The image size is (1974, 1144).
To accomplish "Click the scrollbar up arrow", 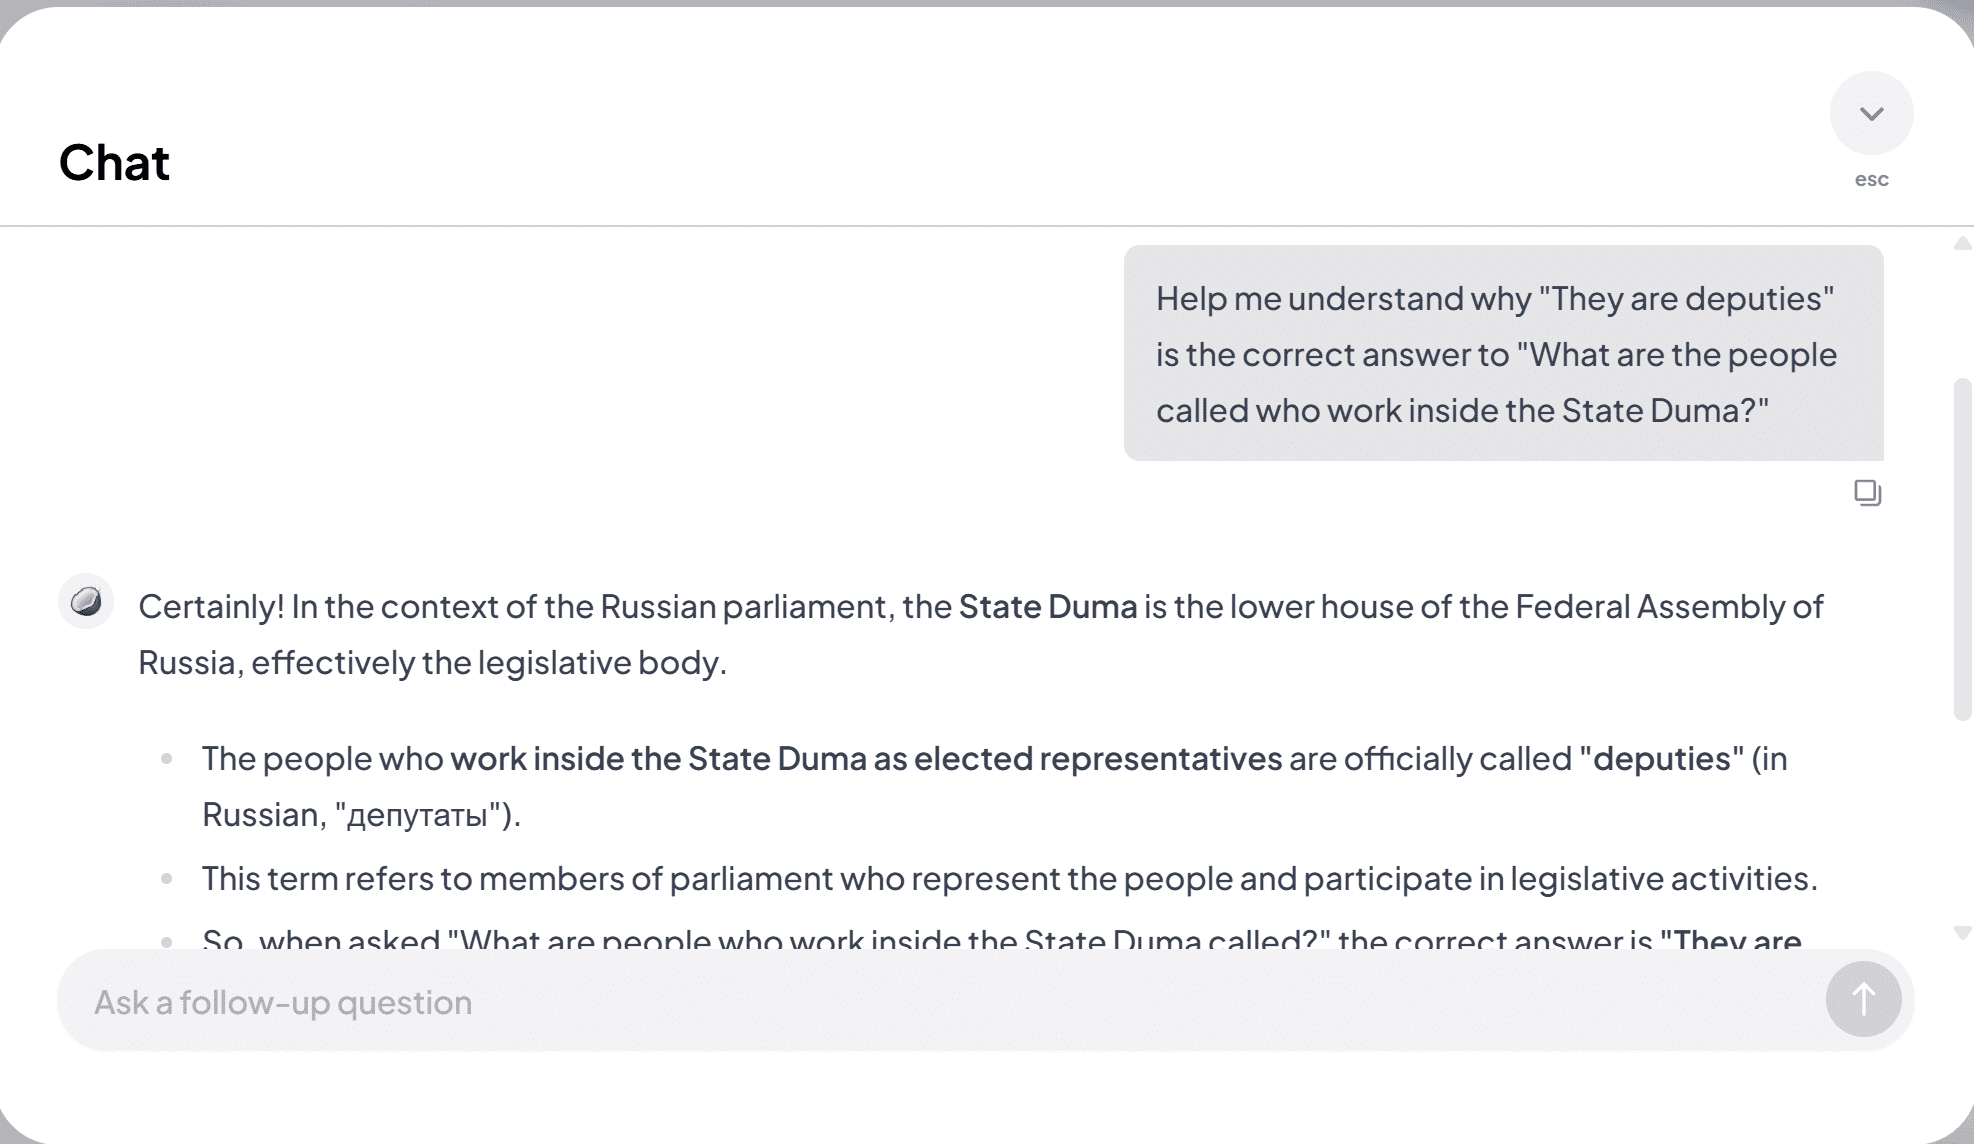I will tap(1962, 243).
